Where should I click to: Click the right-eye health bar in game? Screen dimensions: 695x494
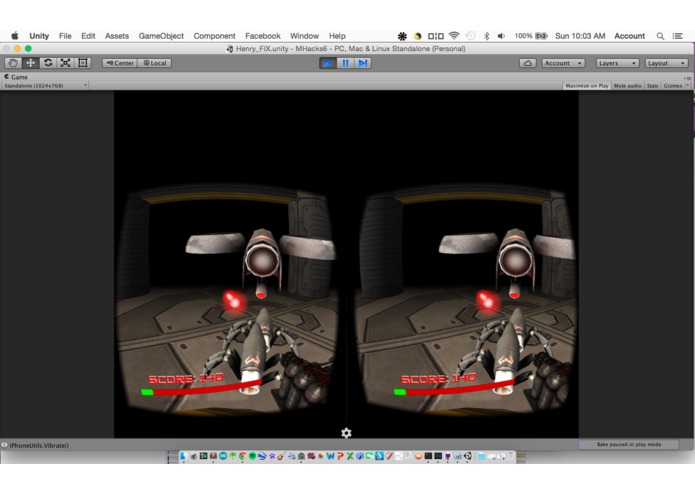(x=454, y=388)
